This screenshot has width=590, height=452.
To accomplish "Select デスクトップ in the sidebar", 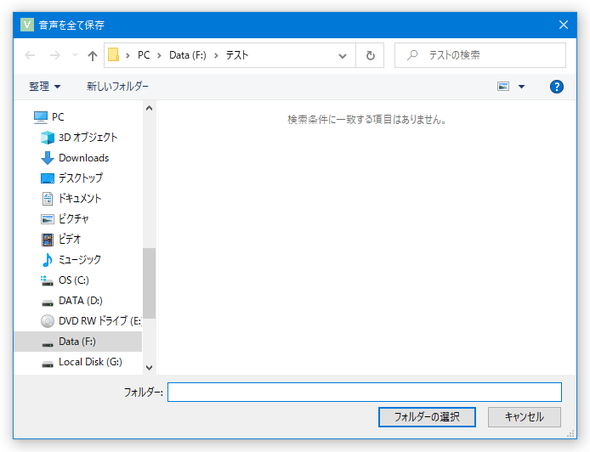I will [x=80, y=178].
